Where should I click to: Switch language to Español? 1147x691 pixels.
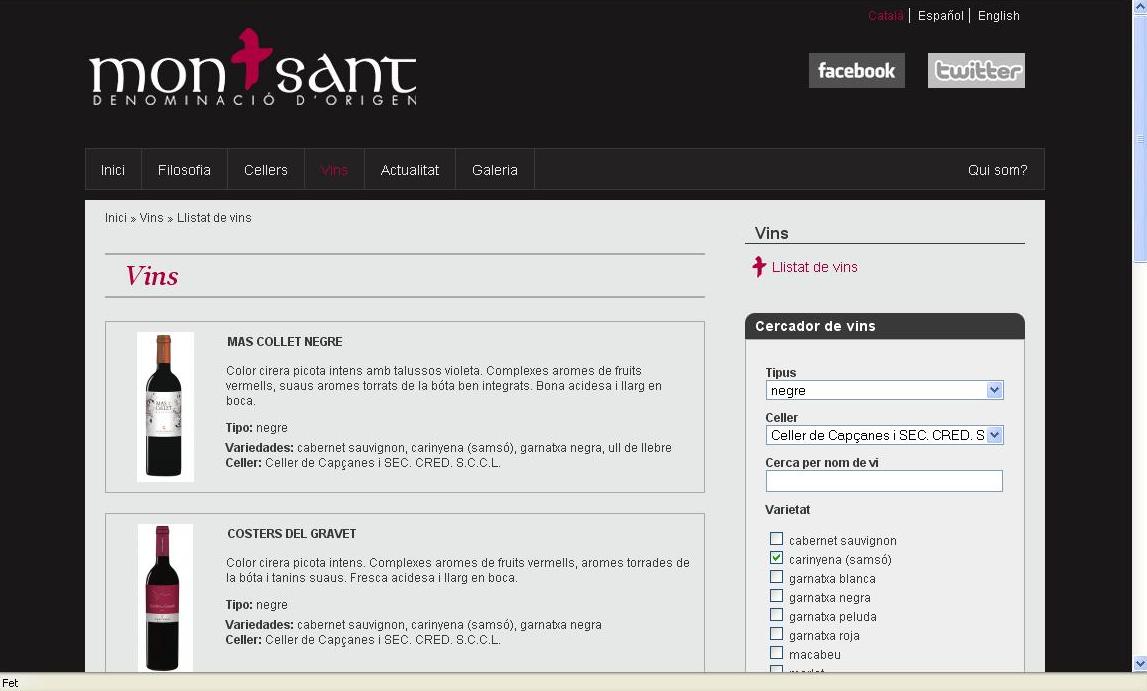tap(941, 15)
